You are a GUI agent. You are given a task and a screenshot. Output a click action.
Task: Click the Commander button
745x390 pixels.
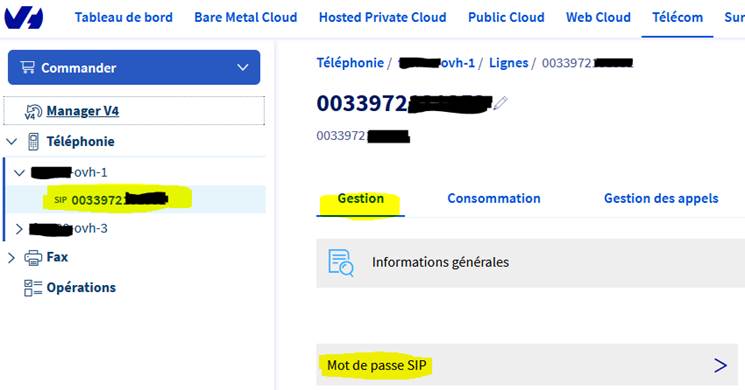click(134, 67)
